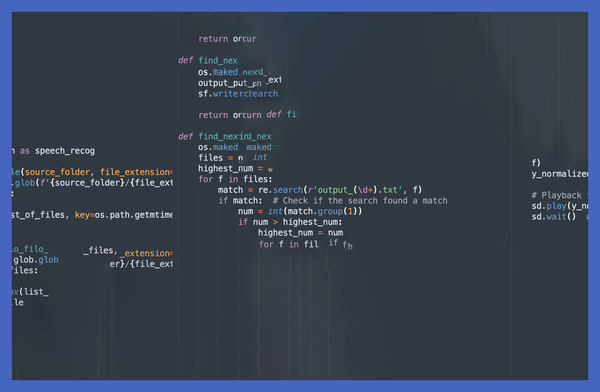Click the 'return orcur' line at top
This screenshot has height=392, width=600.
pos(227,39)
